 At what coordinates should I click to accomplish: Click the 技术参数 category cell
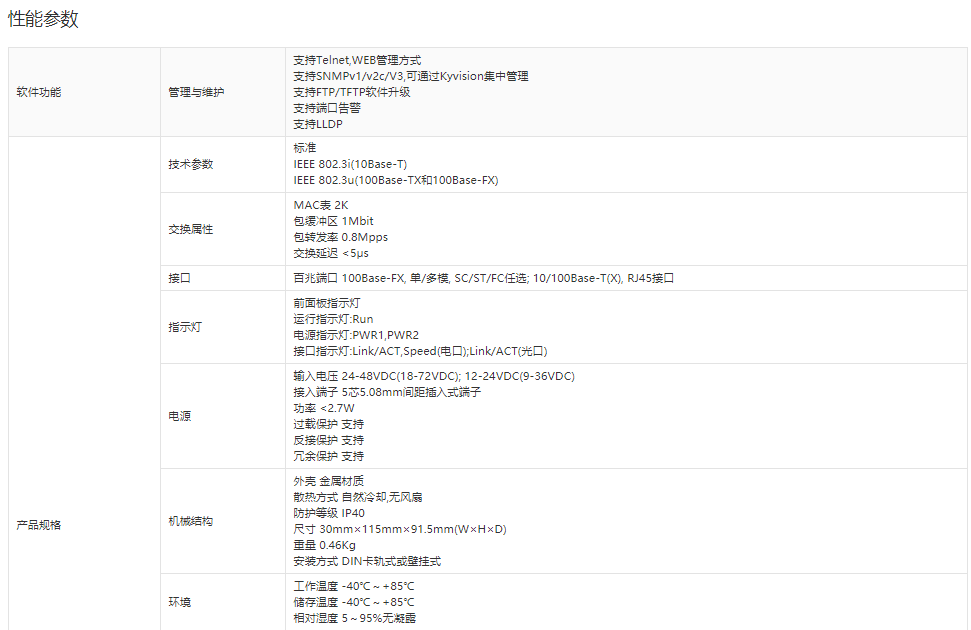pyautogui.click(x=191, y=164)
